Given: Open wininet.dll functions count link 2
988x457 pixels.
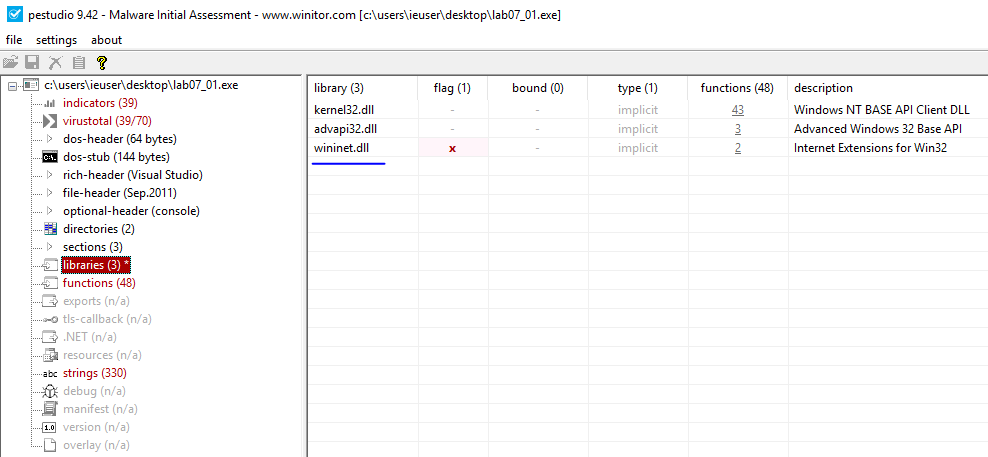Looking at the screenshot, I should click(x=738, y=148).
